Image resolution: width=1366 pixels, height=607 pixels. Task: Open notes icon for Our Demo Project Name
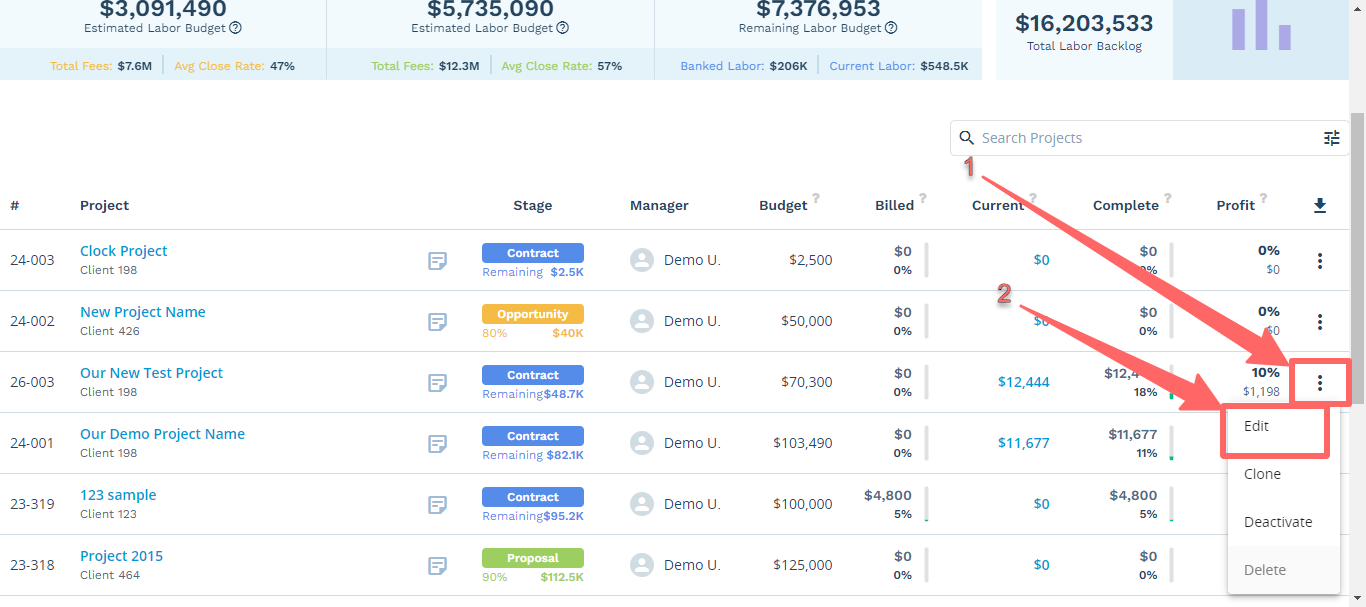437,444
